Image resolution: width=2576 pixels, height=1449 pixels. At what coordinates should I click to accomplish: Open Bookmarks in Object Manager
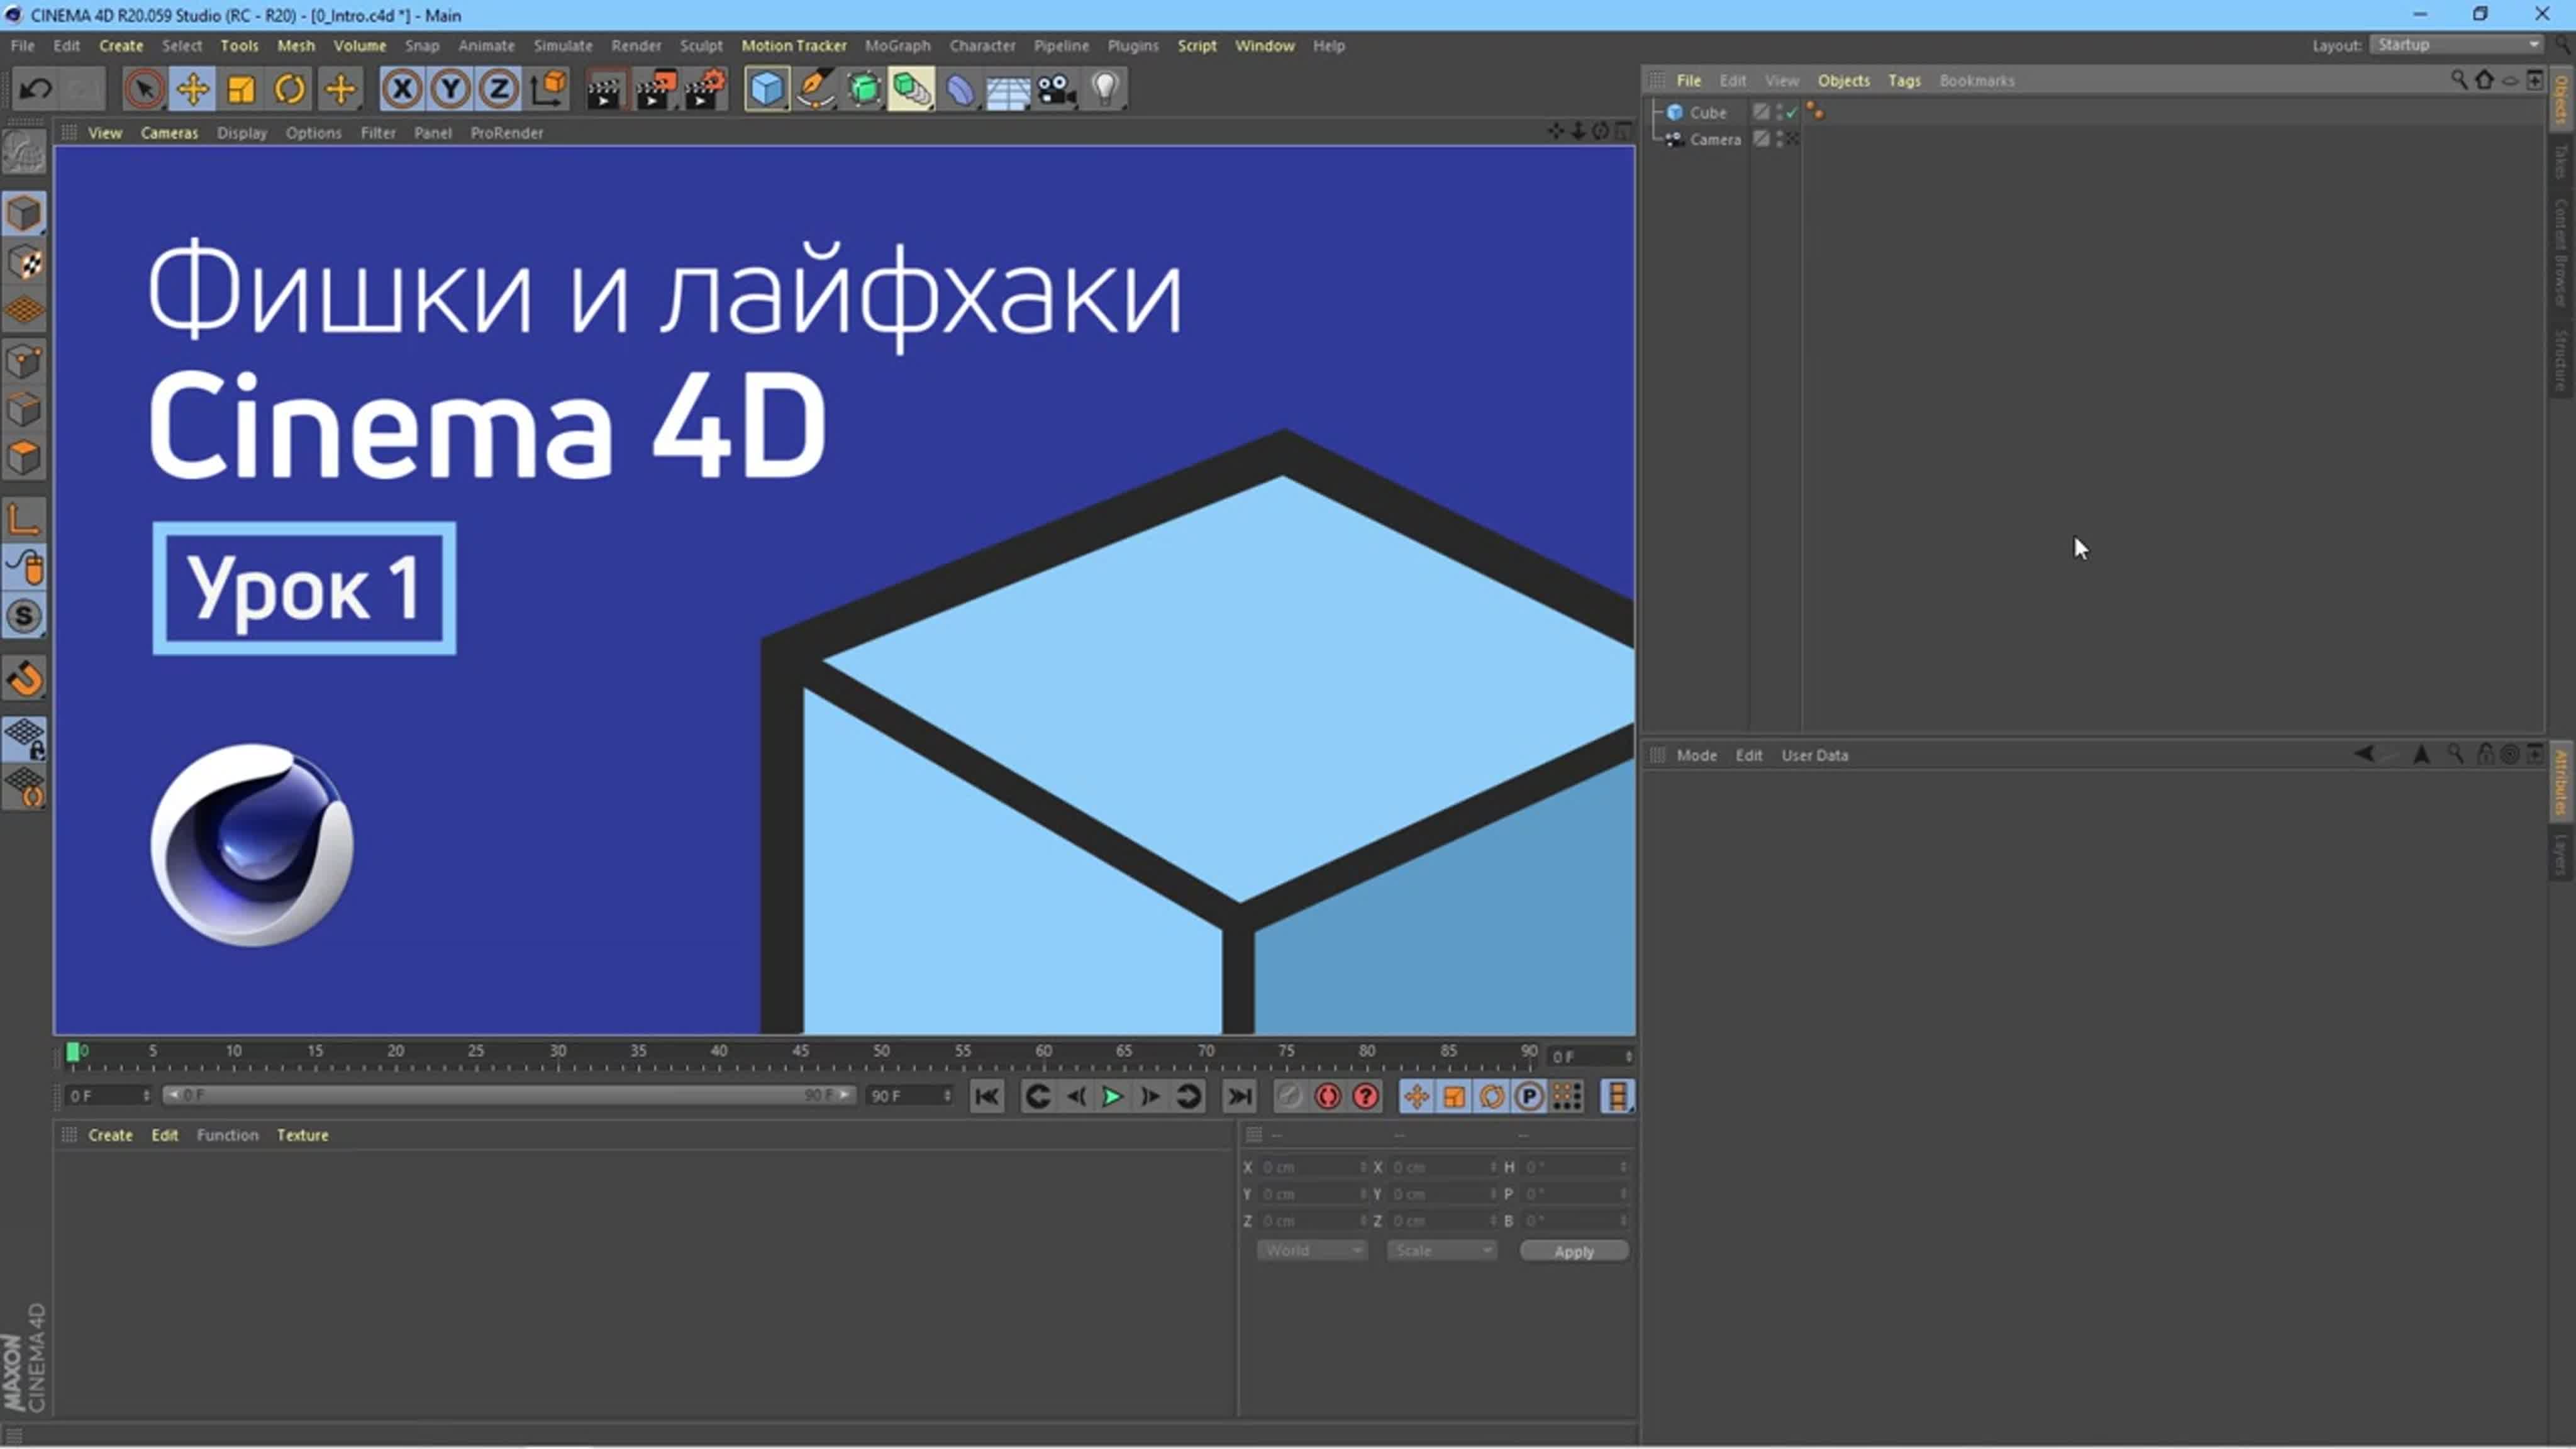(x=1977, y=81)
